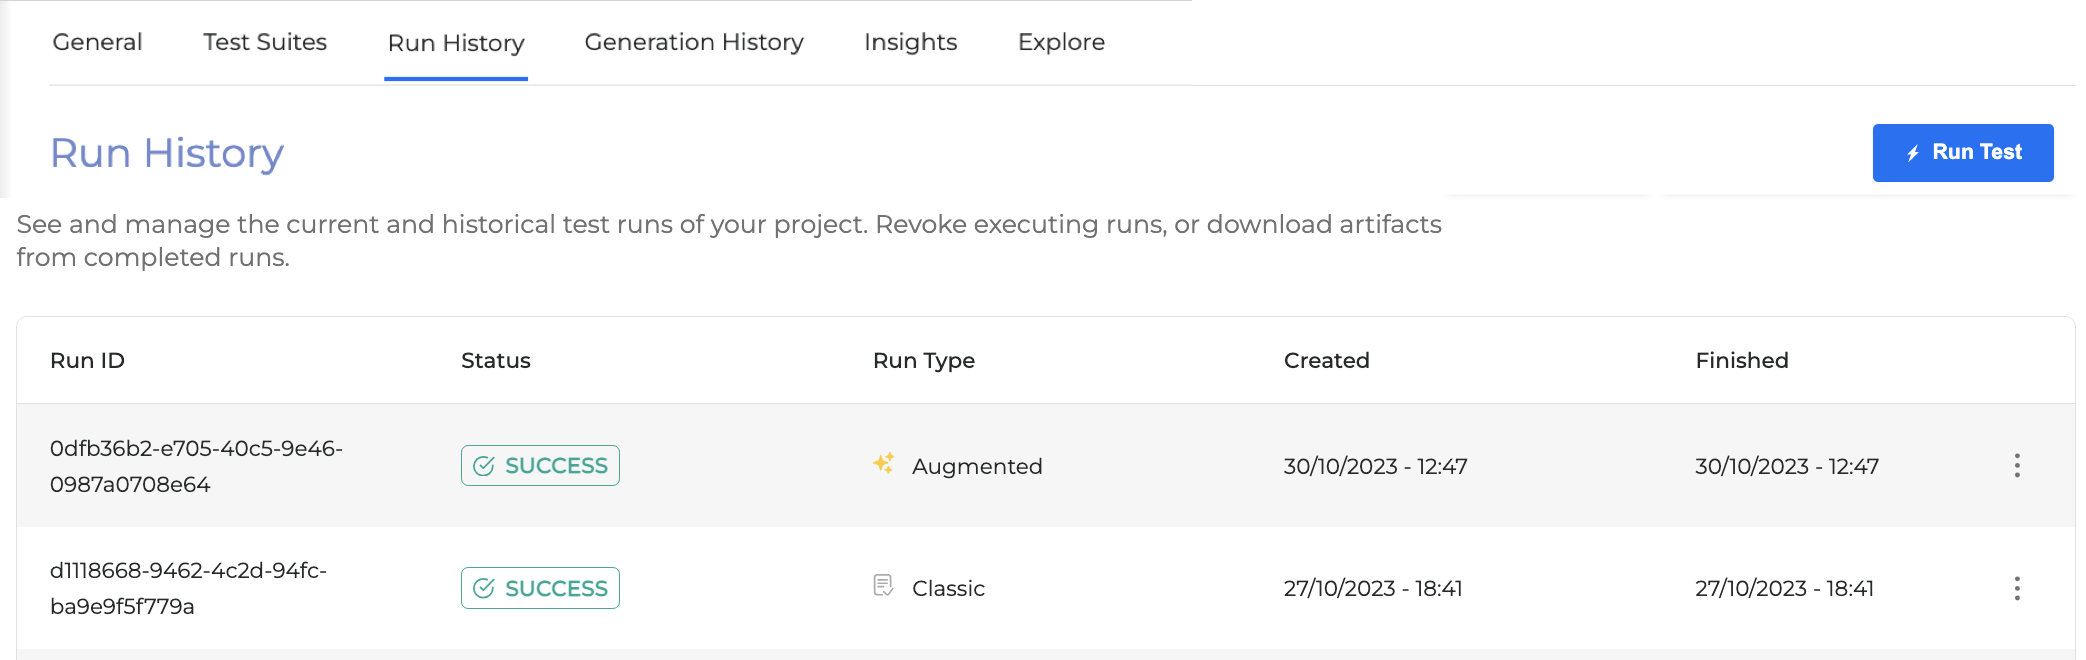The image size is (2086, 660).
Task: Click the checkmark icon in the second SUCCESS badge
Action: coord(484,588)
